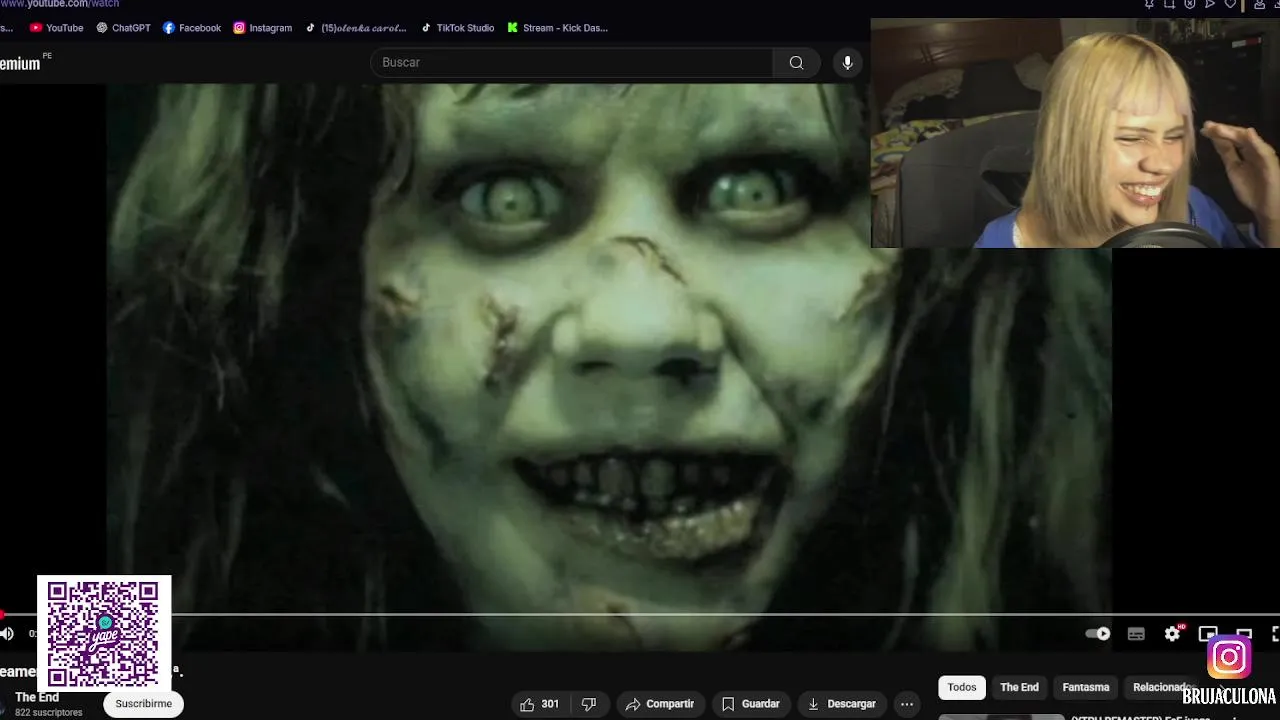Mute the video with speaker icon
The width and height of the screenshot is (1280, 720).
point(7,634)
